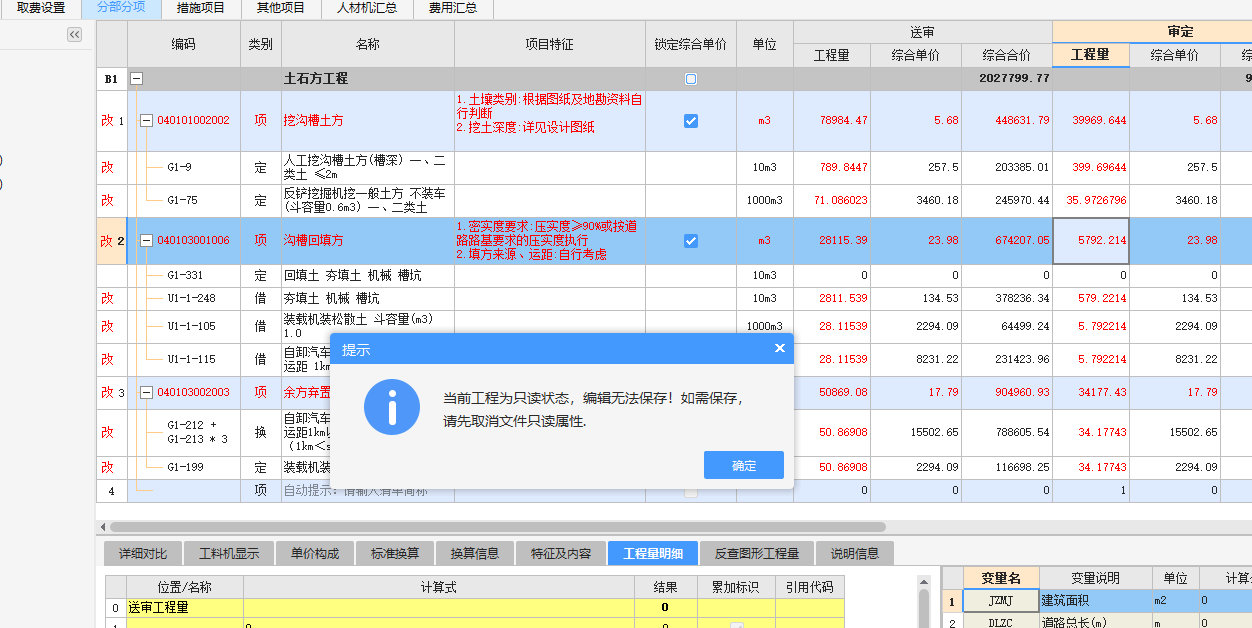Click the 编码 column header
Viewport: 1252px width, 628px height.
point(184,45)
